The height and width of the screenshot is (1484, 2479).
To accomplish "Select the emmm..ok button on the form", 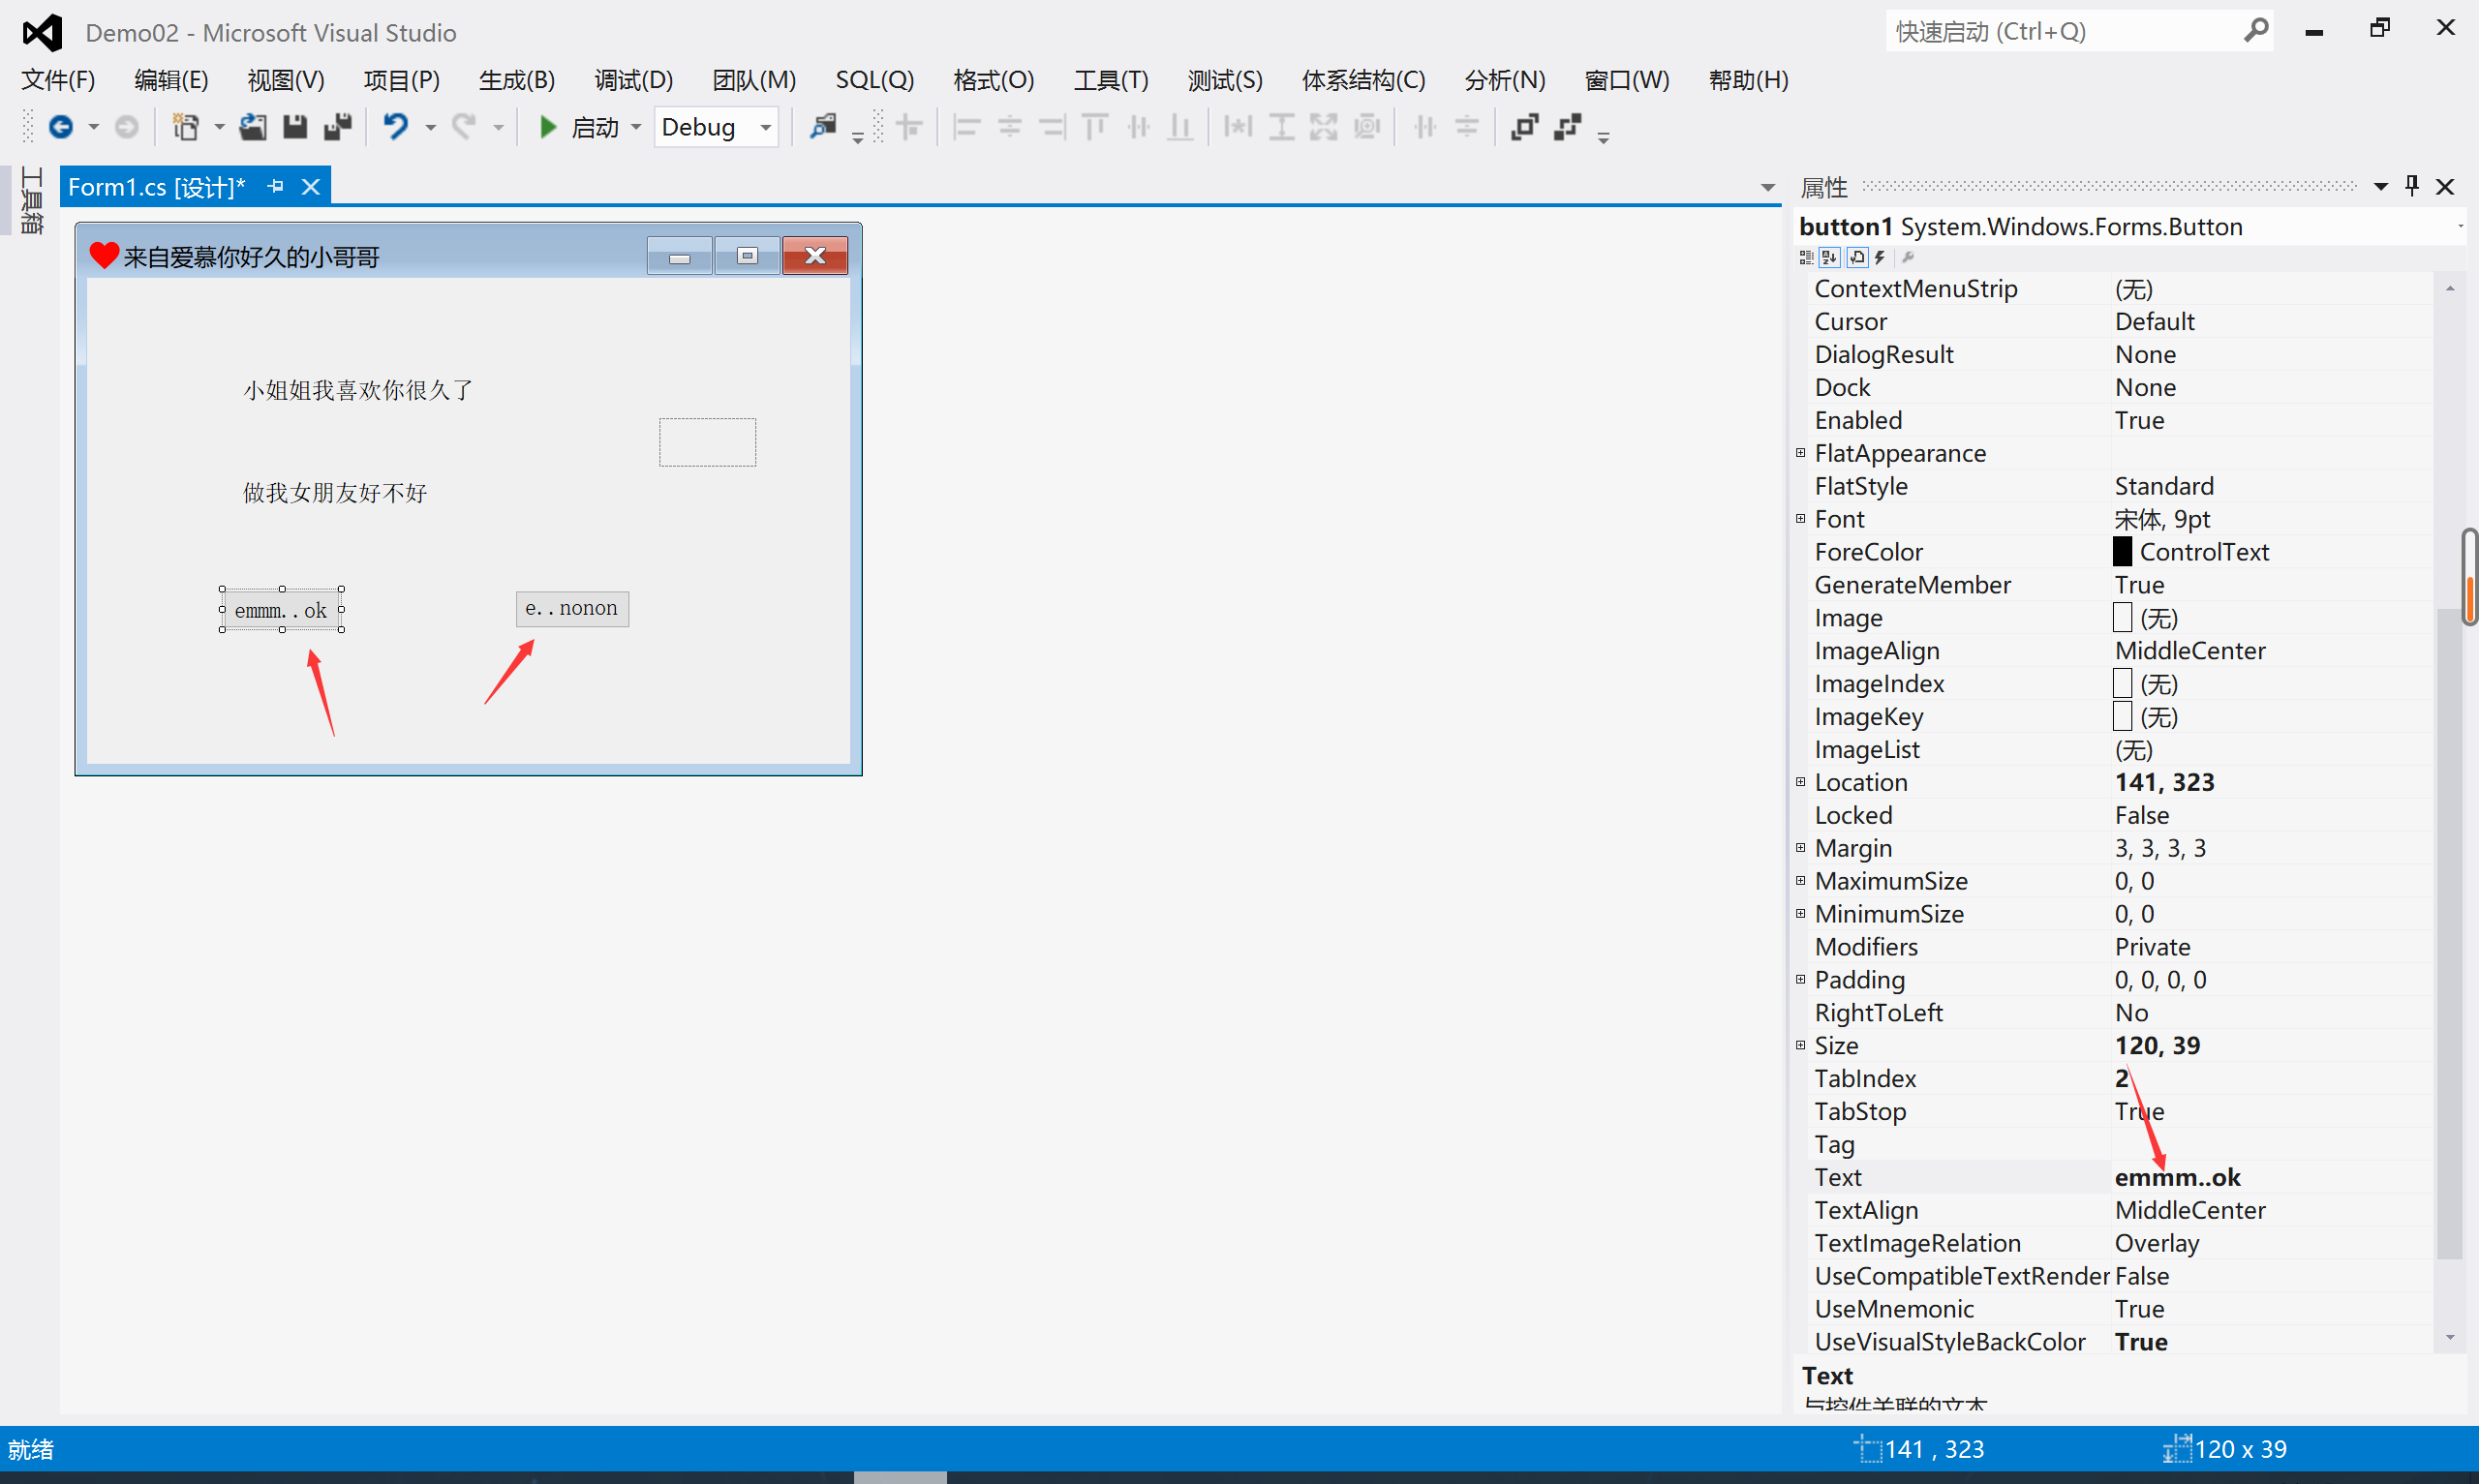I will pyautogui.click(x=282, y=610).
